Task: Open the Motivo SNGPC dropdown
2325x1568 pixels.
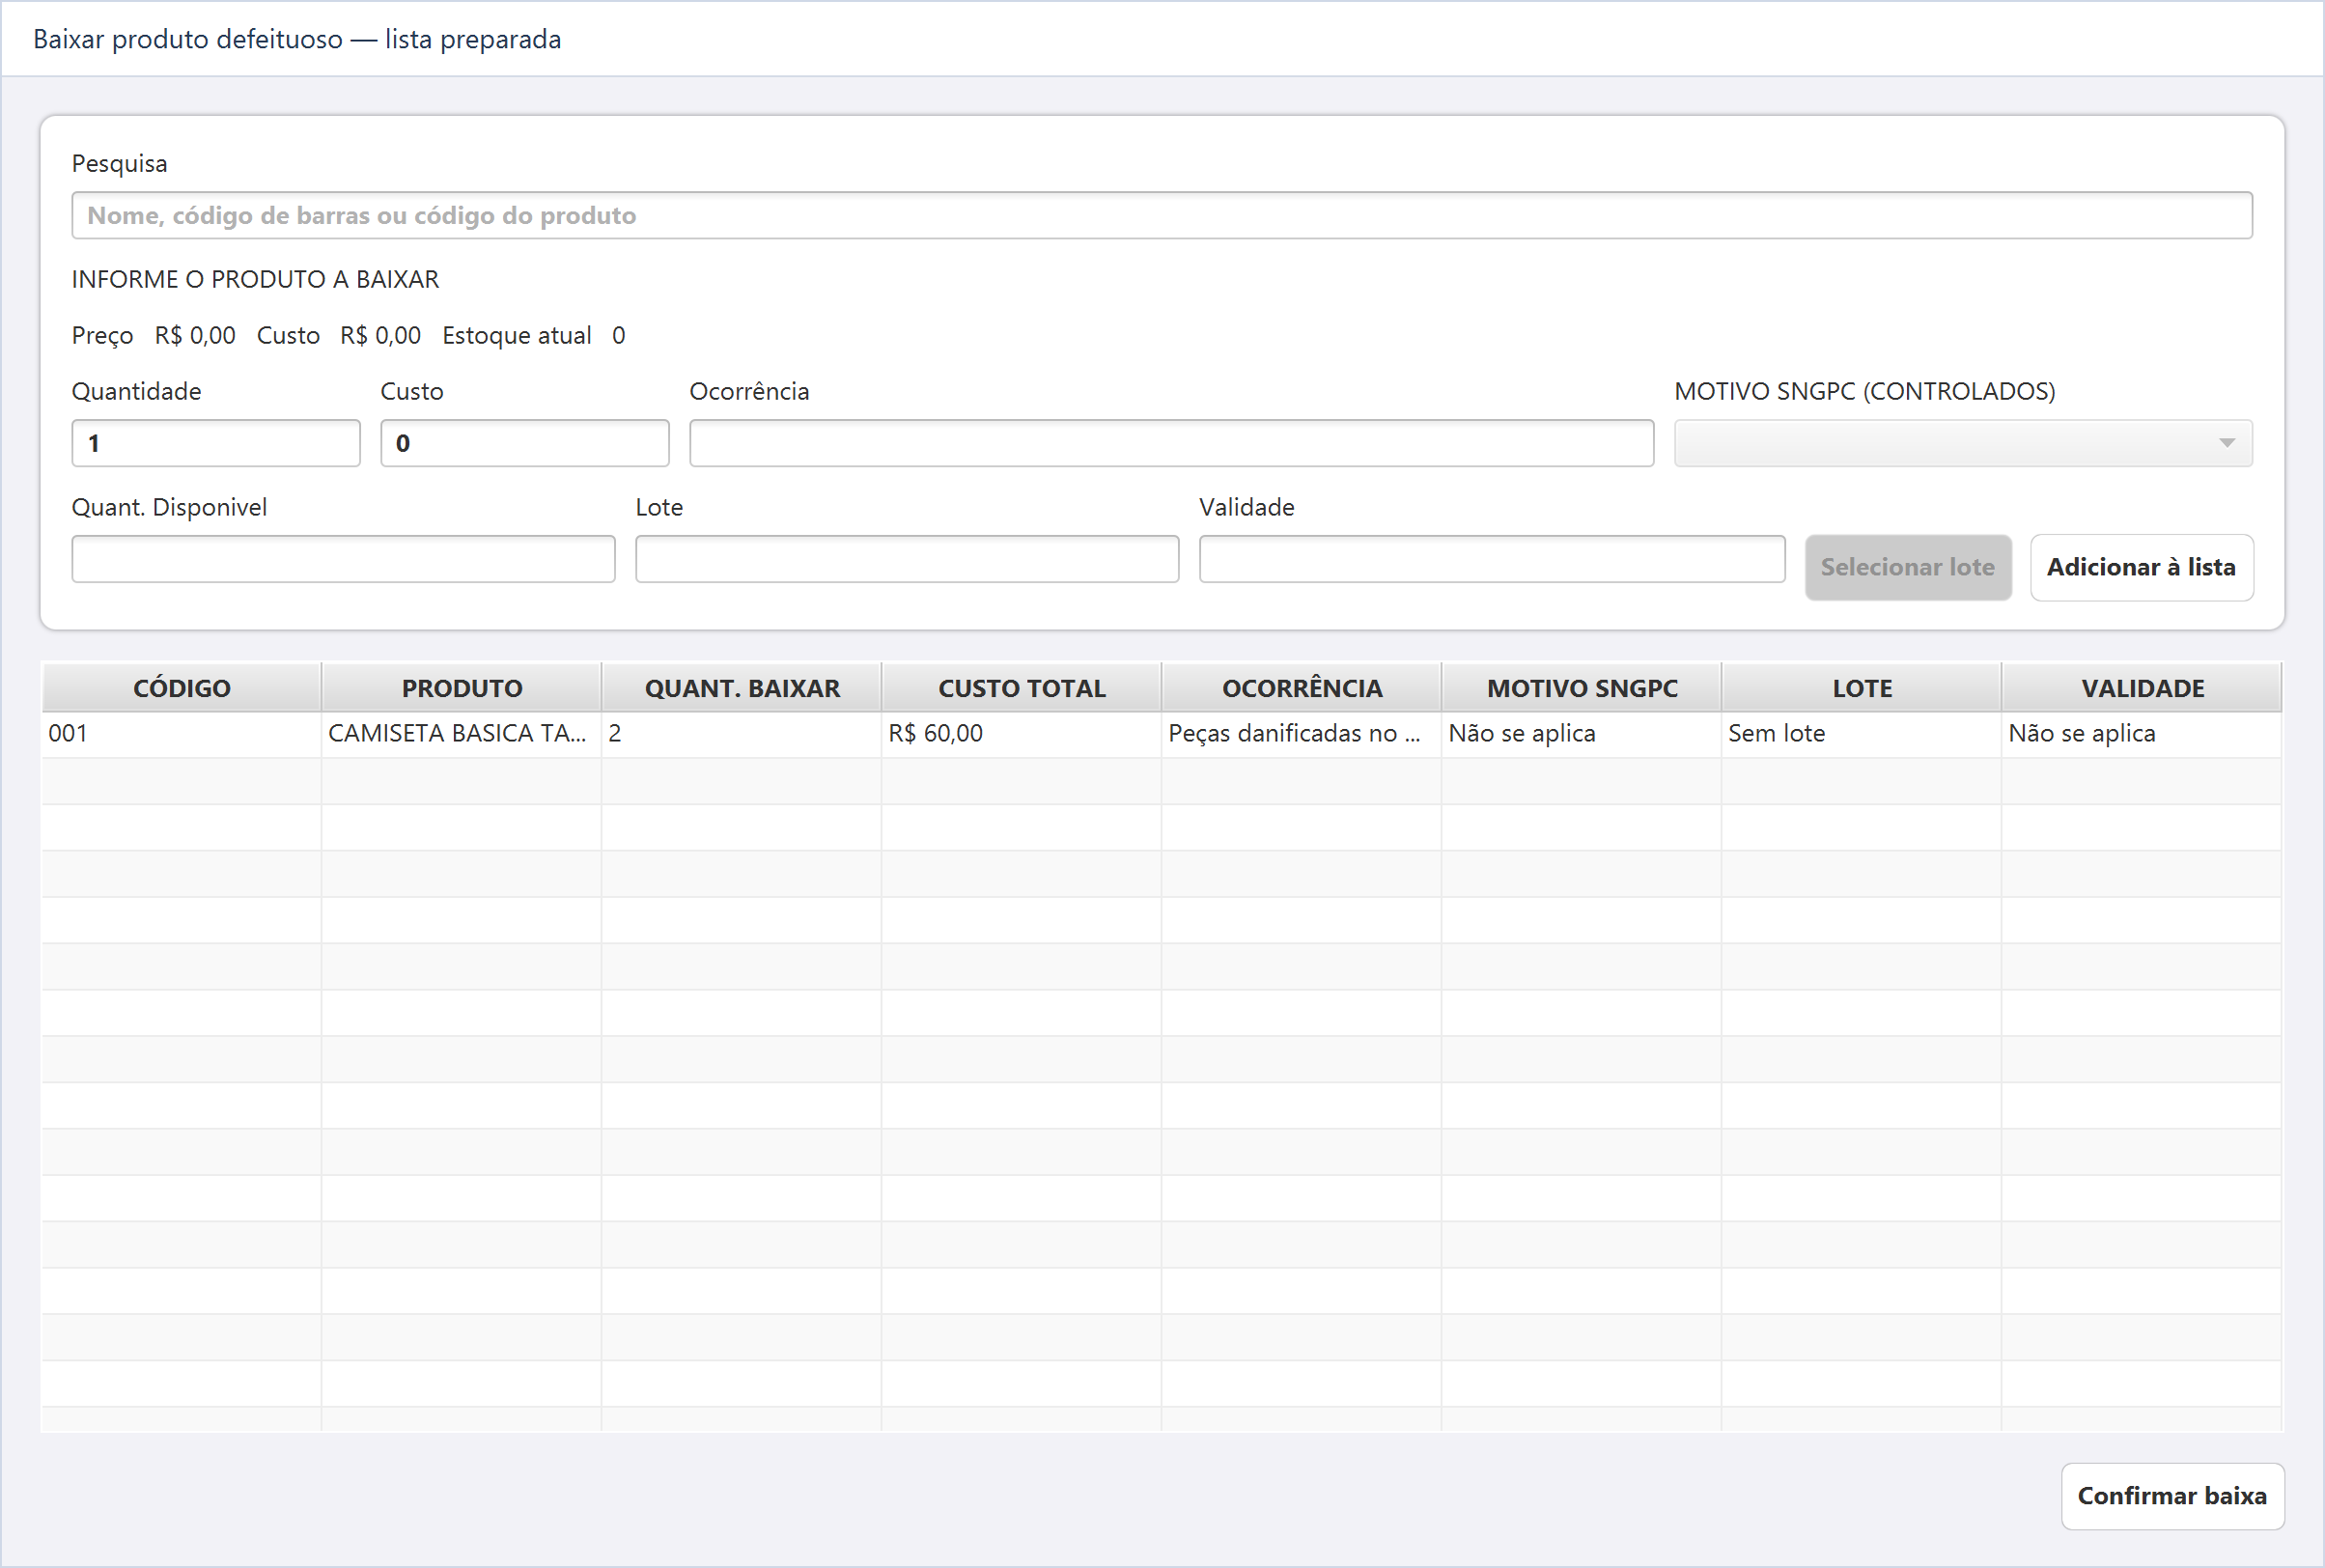Action: pyautogui.click(x=1963, y=443)
